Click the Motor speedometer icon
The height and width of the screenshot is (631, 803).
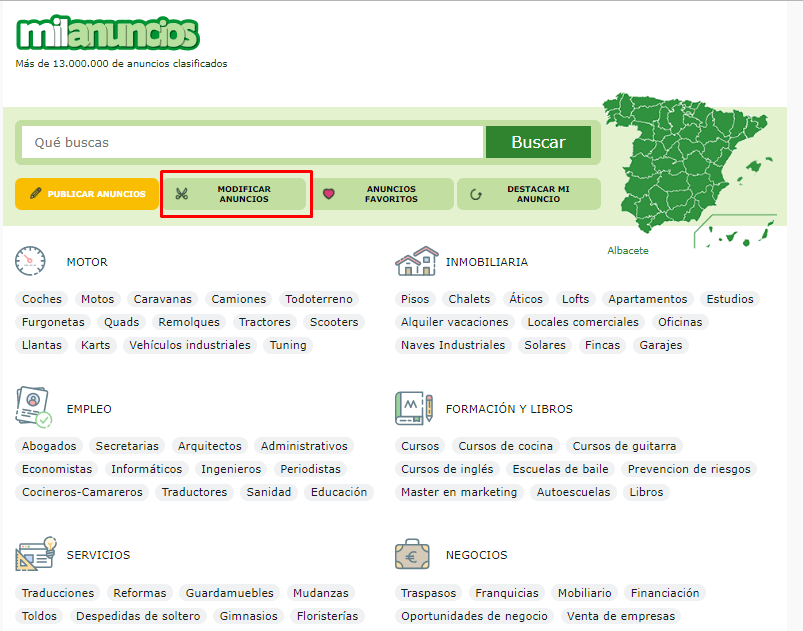point(30,261)
